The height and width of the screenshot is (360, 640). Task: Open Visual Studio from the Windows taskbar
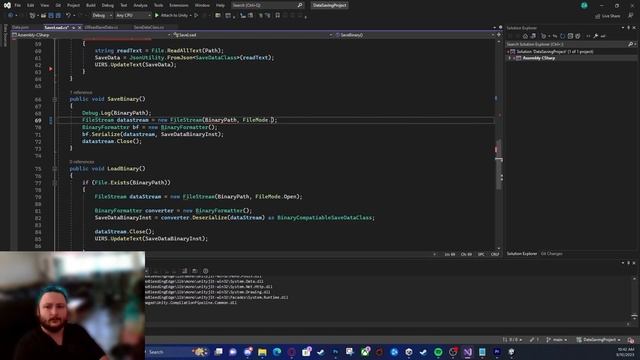tap(467, 352)
